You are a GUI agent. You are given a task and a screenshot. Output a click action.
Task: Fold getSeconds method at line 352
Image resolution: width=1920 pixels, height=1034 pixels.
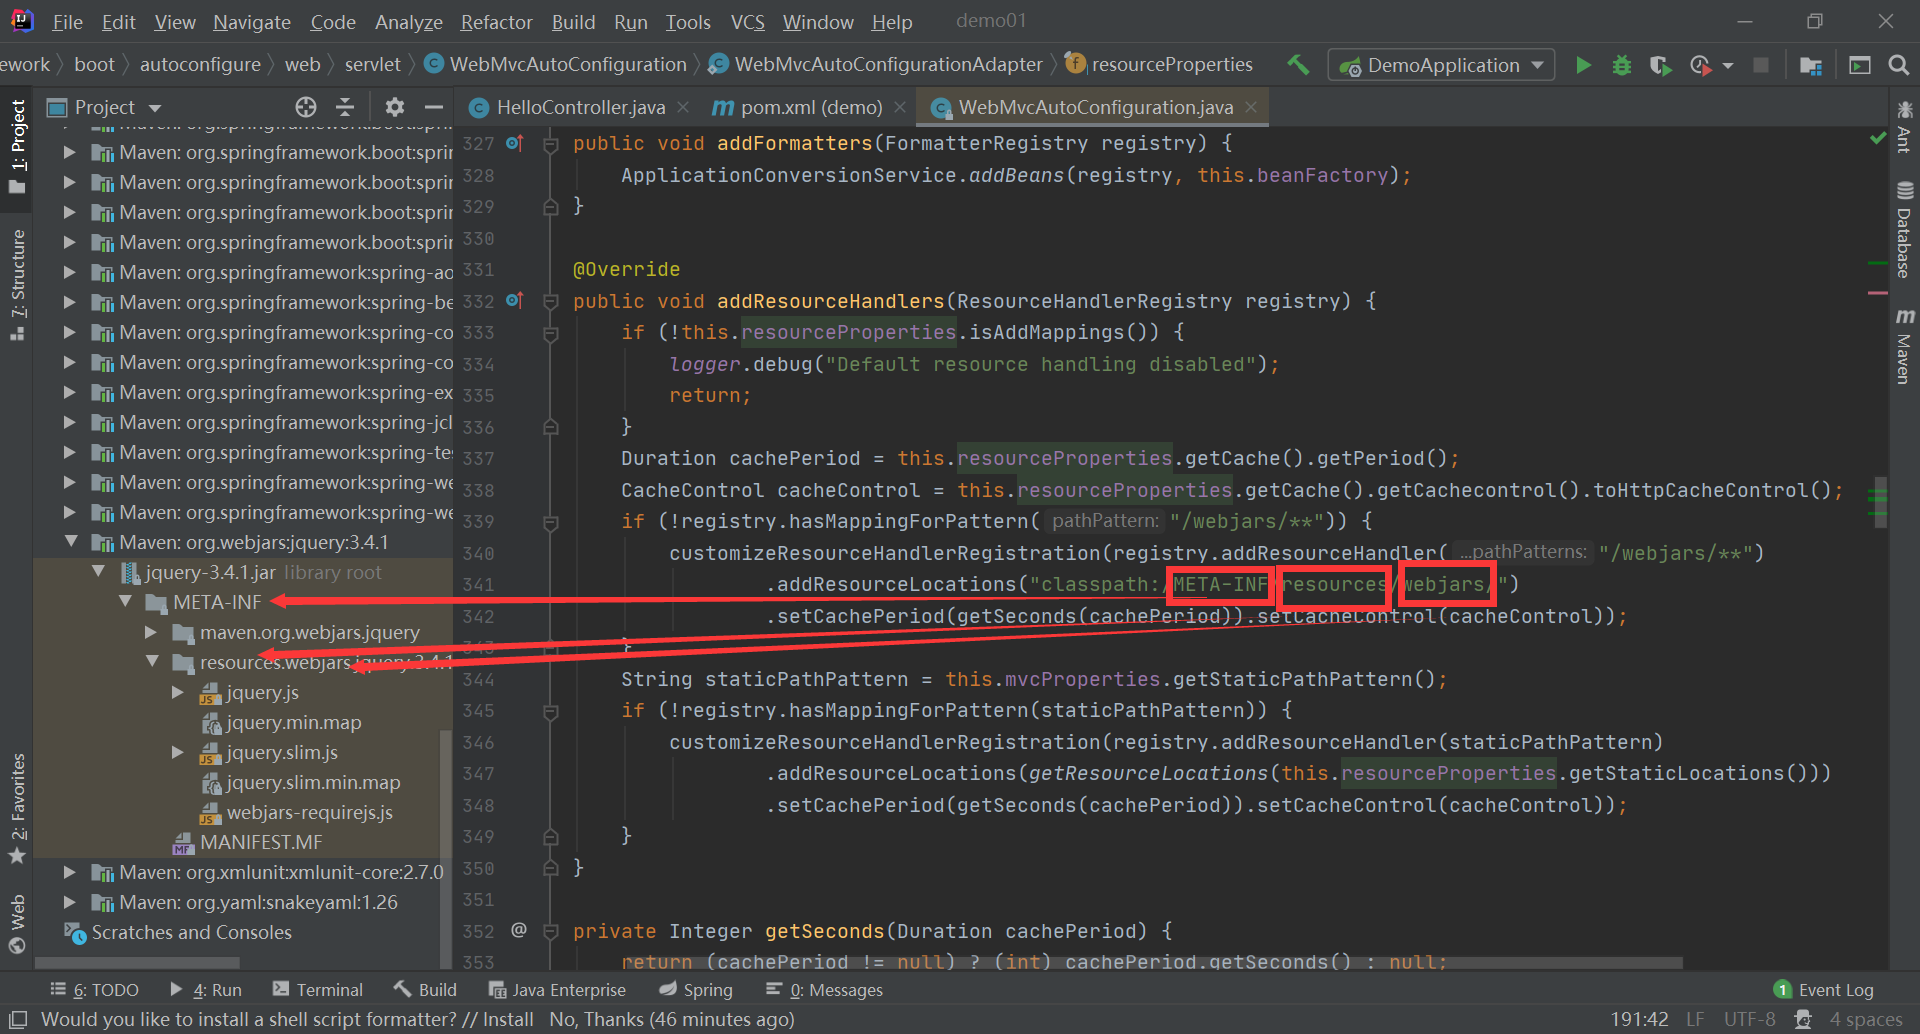coord(550,931)
